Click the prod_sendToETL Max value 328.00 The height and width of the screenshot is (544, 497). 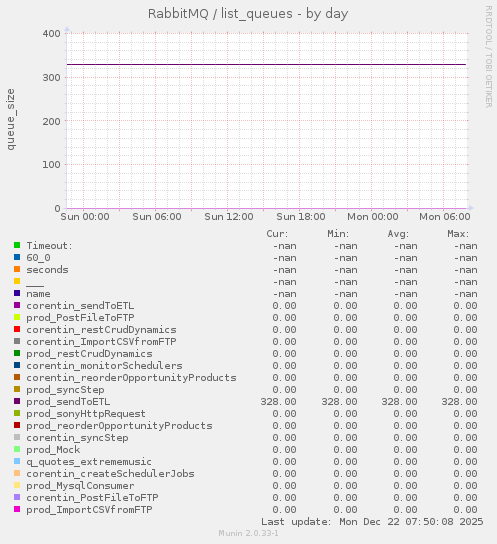(x=460, y=401)
